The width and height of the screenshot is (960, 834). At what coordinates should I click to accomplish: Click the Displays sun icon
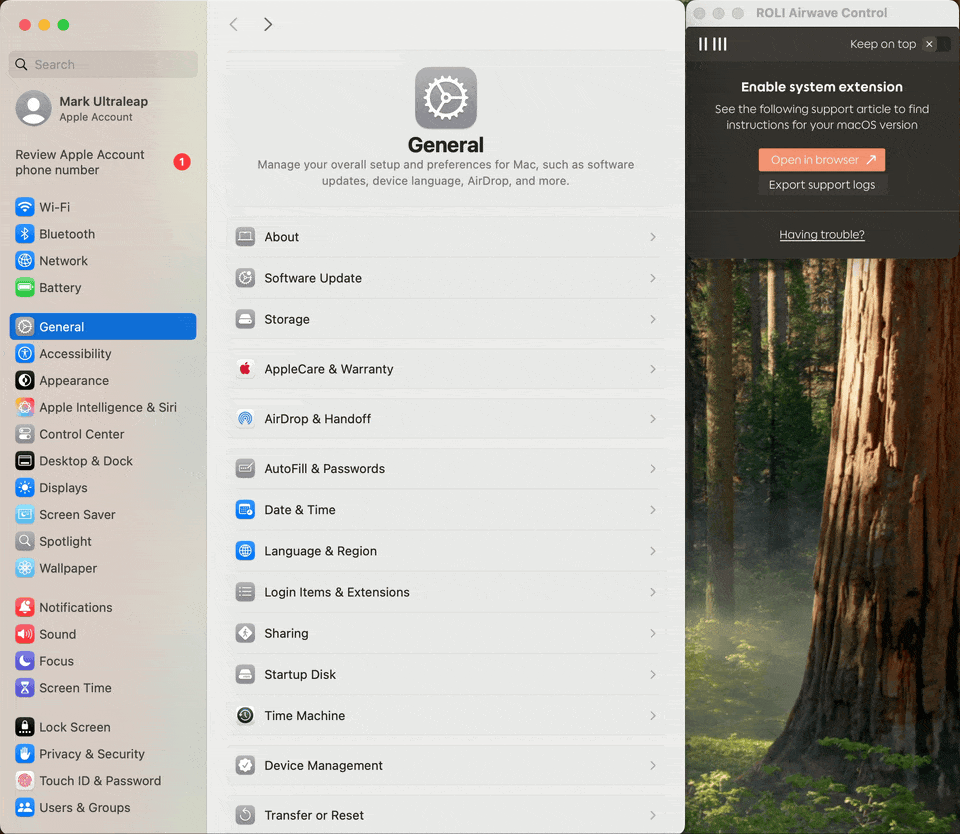click(x=24, y=488)
